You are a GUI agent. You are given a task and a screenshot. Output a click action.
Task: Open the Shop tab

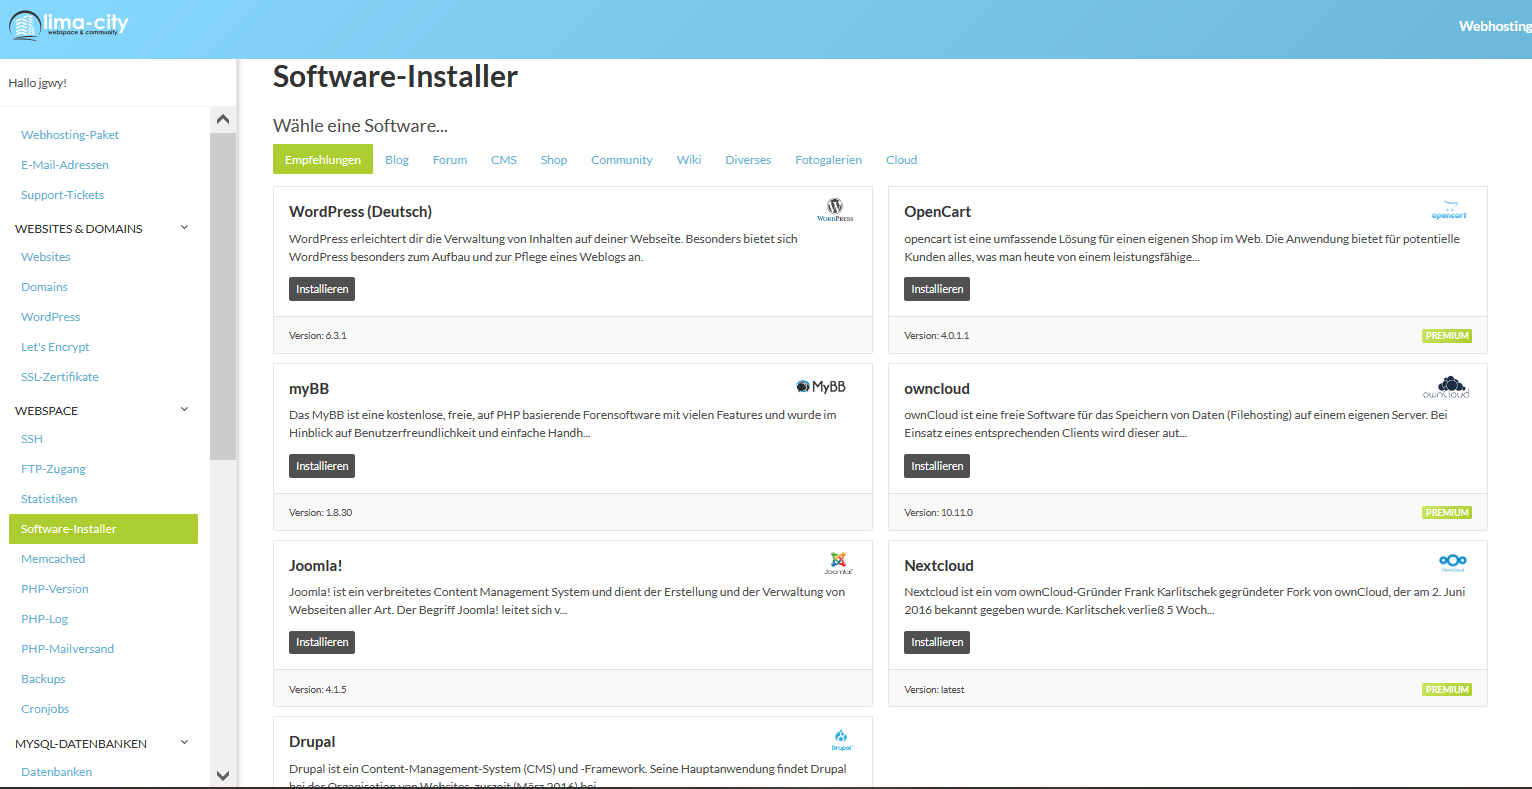pos(554,160)
